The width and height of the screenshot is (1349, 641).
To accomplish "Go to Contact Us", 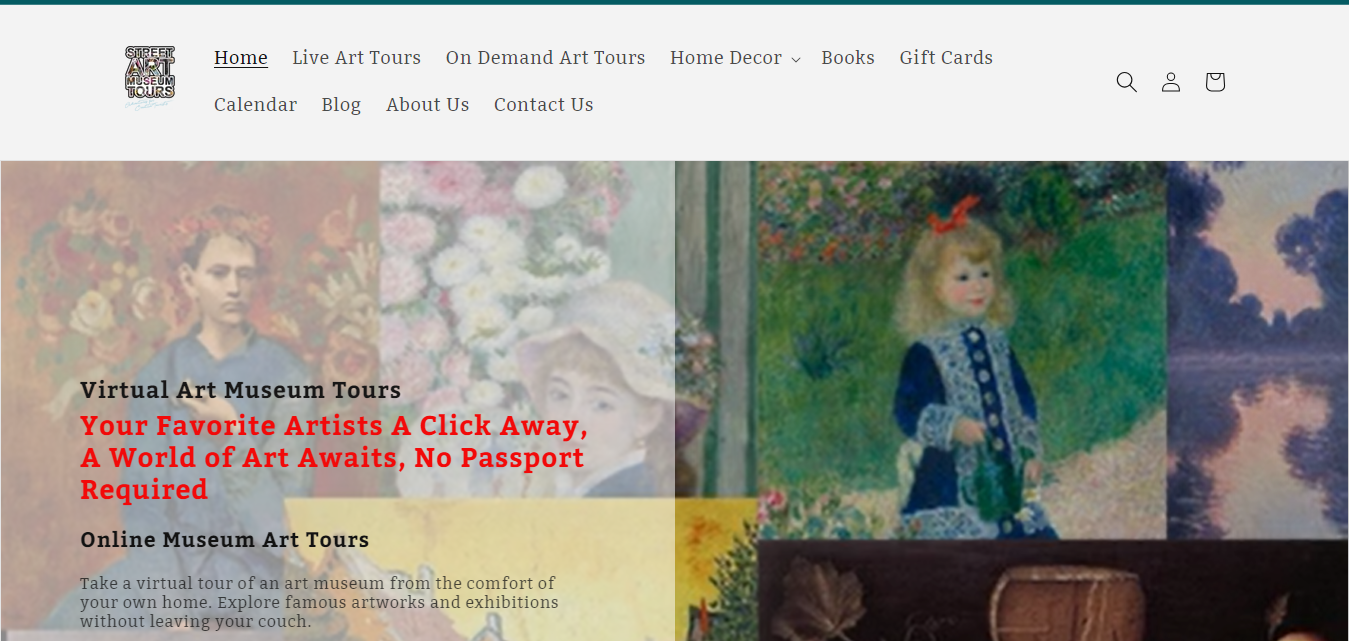I will click(x=543, y=105).
